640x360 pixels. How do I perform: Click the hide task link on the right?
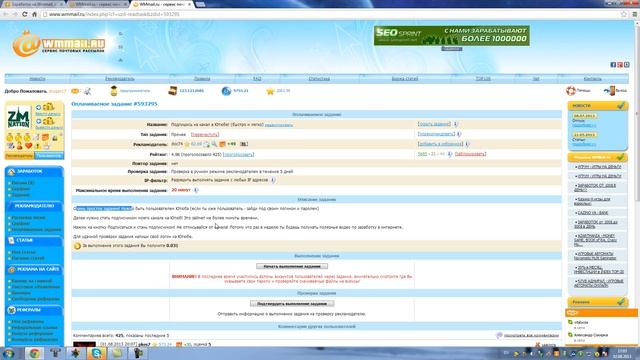click(x=434, y=124)
